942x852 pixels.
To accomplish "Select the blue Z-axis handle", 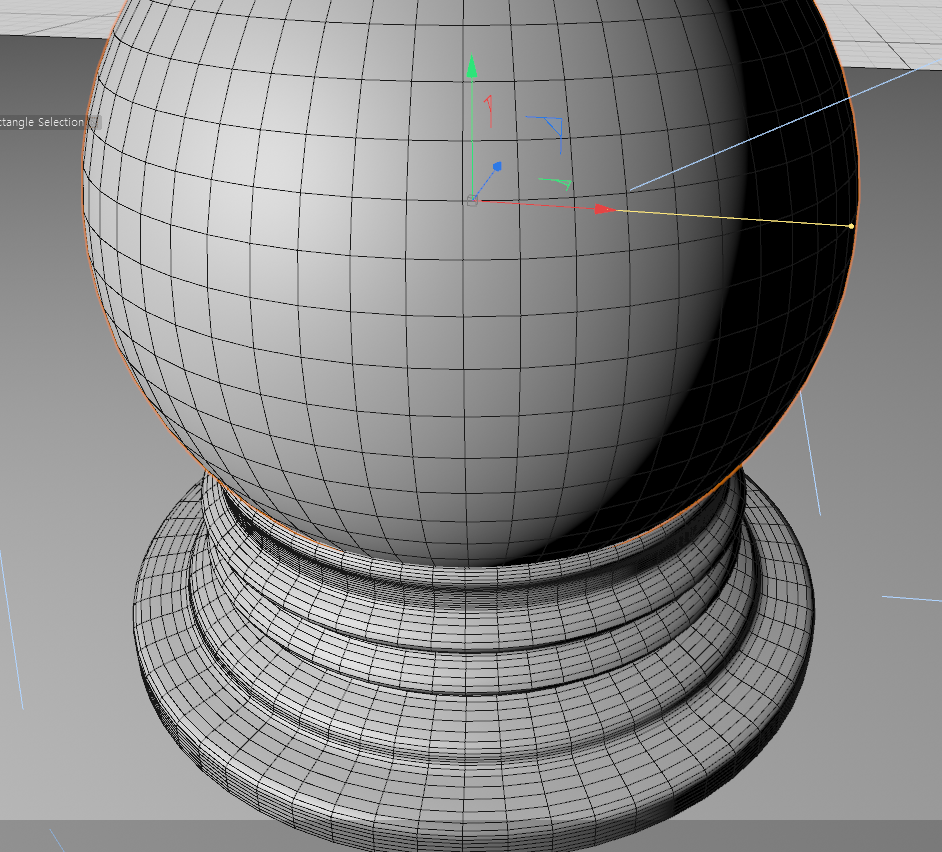I will [x=497, y=166].
